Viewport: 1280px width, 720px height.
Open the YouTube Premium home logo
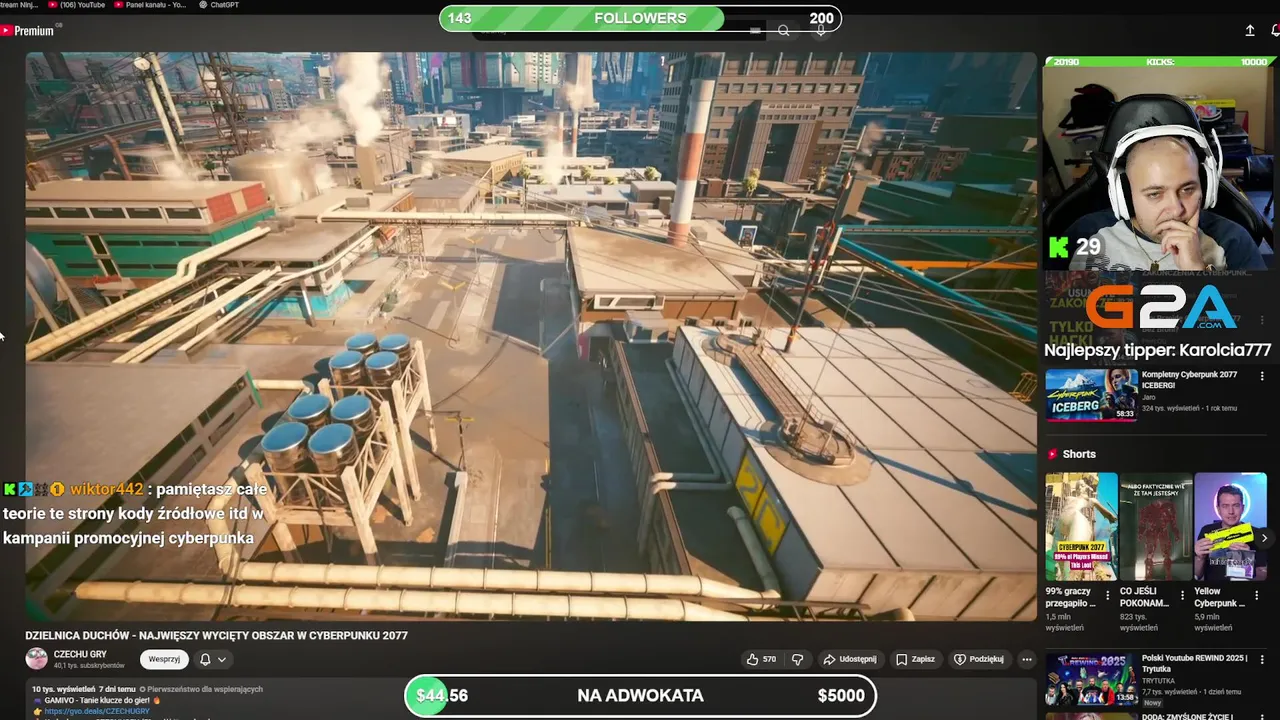point(28,31)
